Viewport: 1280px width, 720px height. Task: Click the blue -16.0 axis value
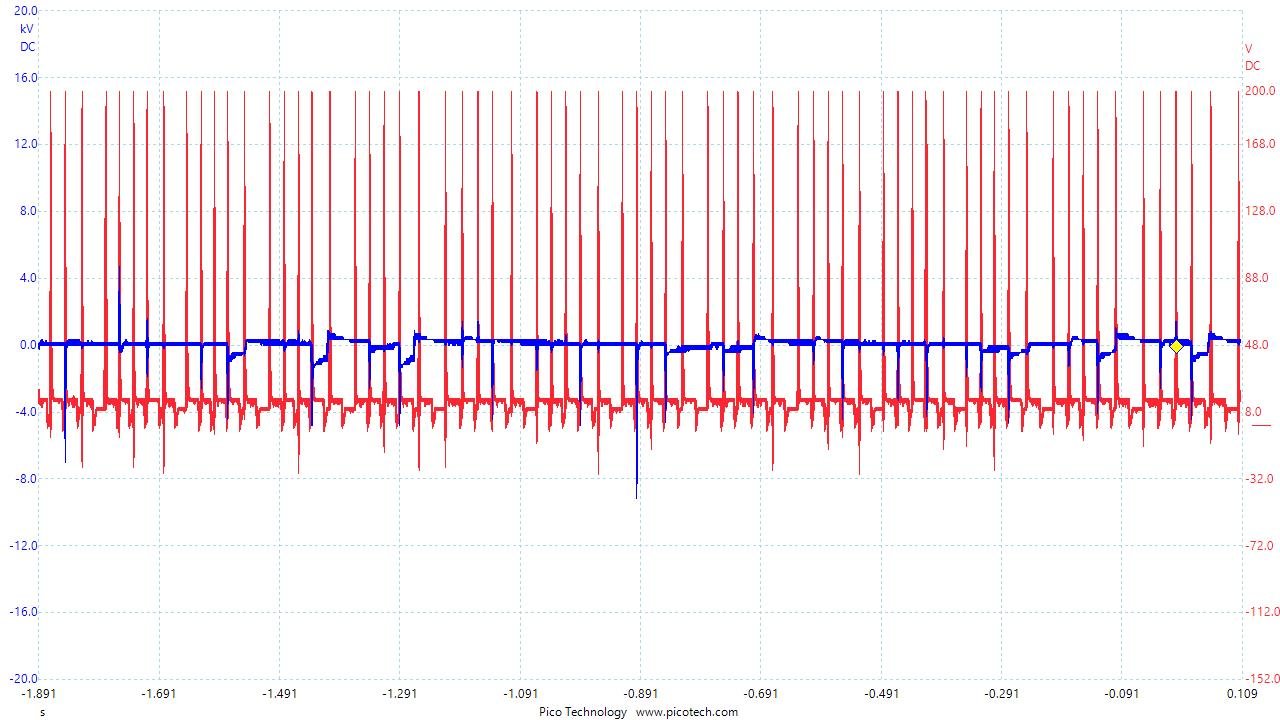coord(23,612)
